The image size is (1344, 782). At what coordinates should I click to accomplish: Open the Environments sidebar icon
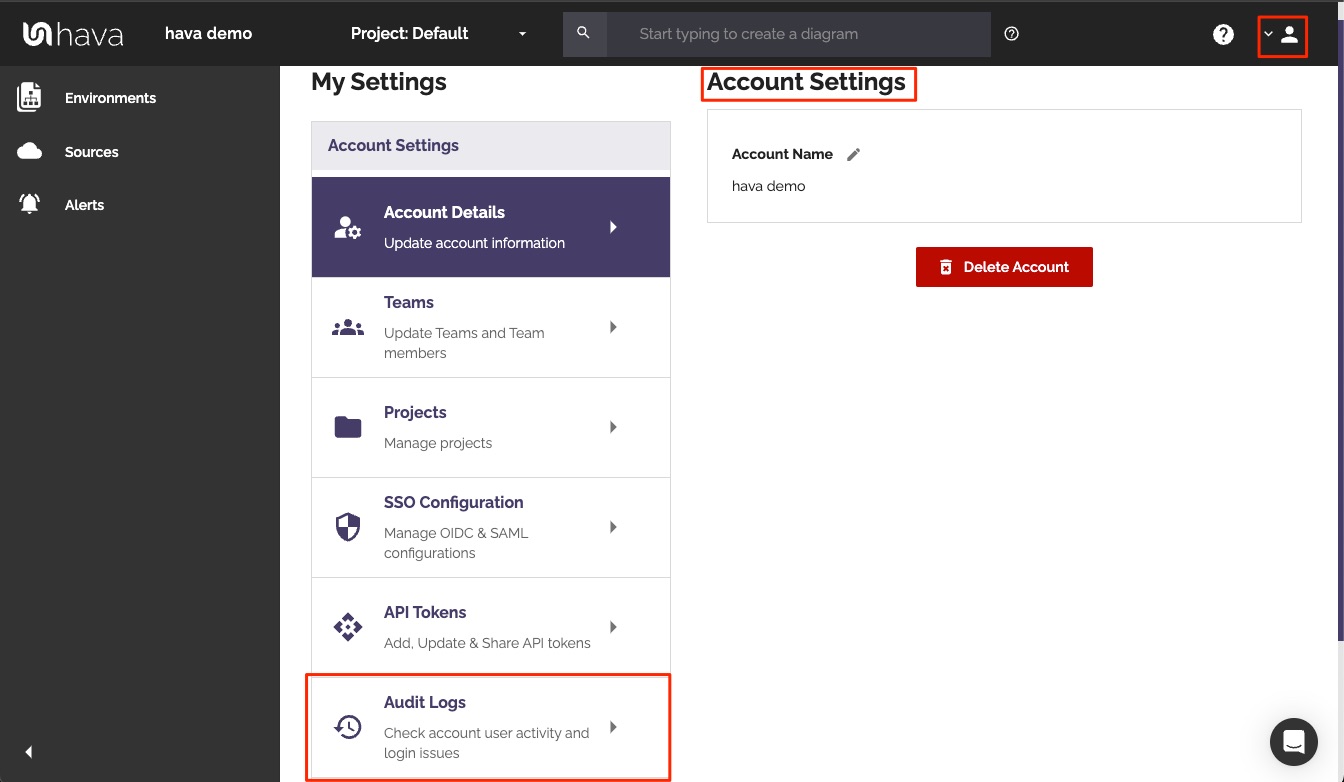click(30, 98)
